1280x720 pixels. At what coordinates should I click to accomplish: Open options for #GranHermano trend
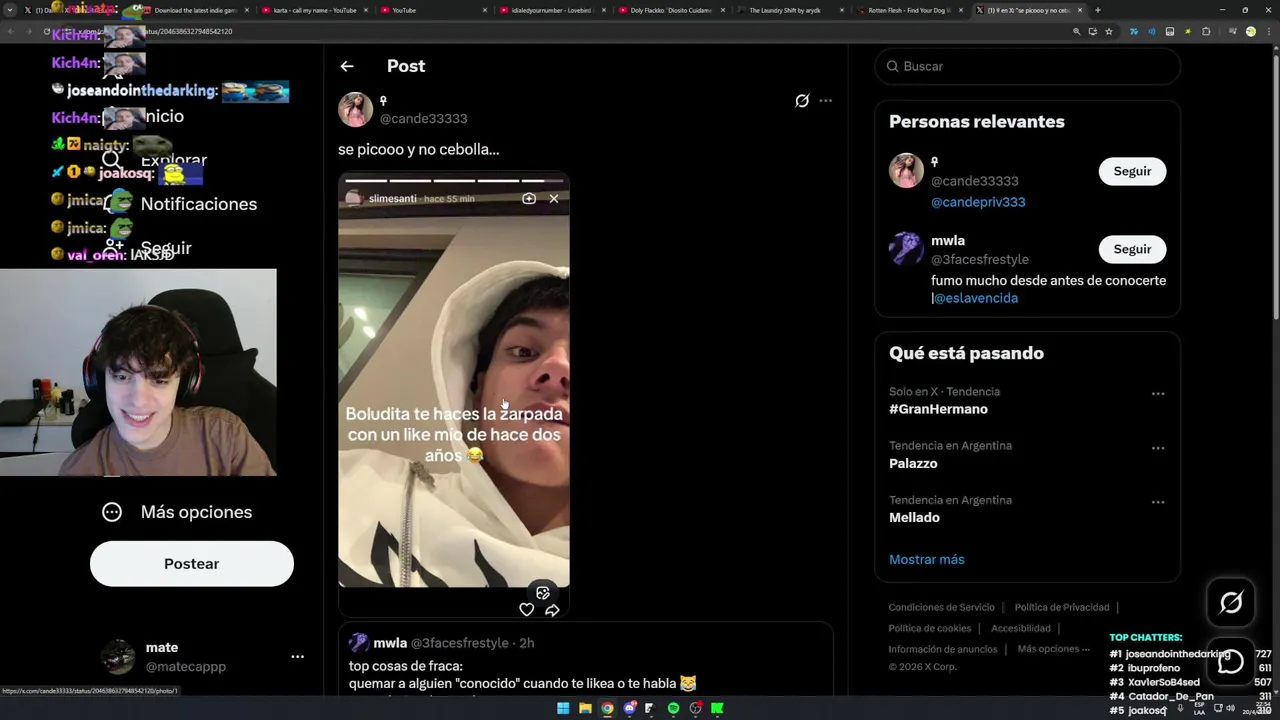point(1158,394)
